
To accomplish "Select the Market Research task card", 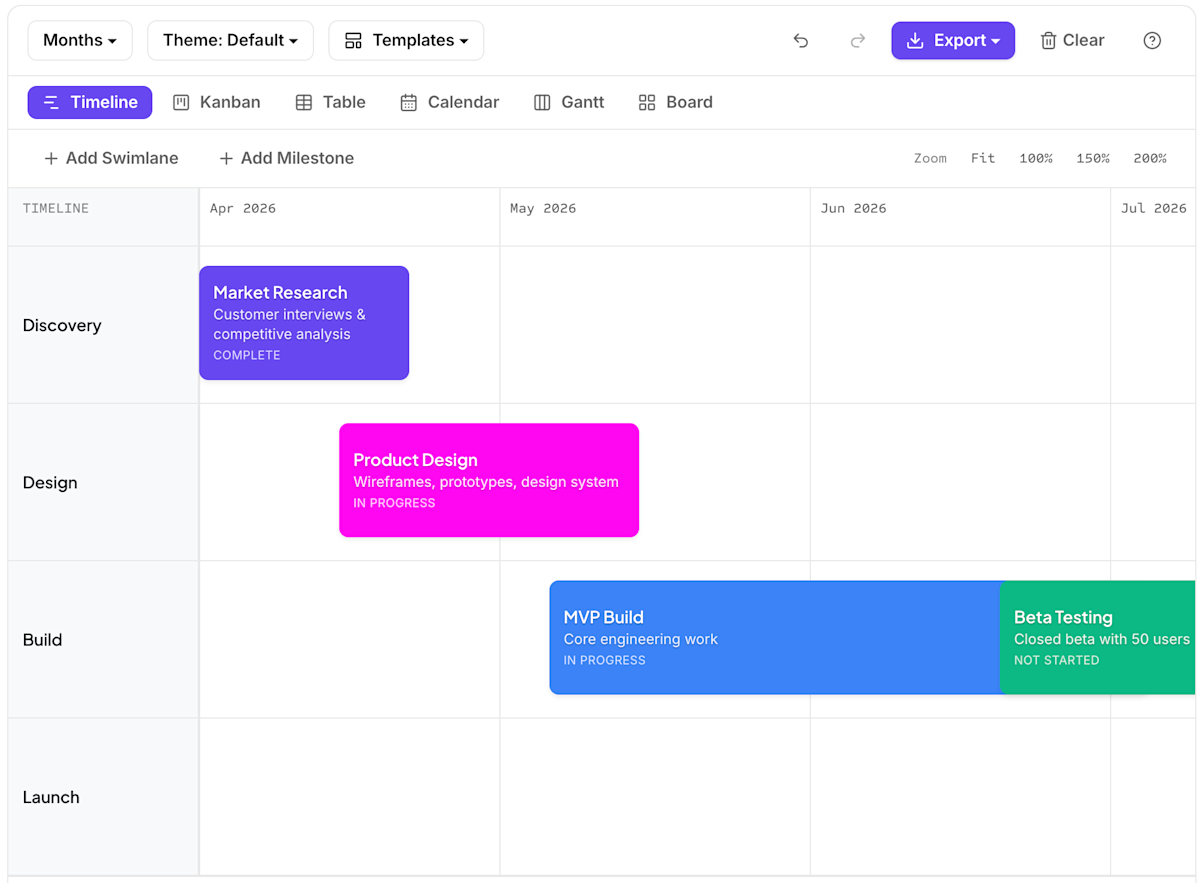I will coord(304,323).
